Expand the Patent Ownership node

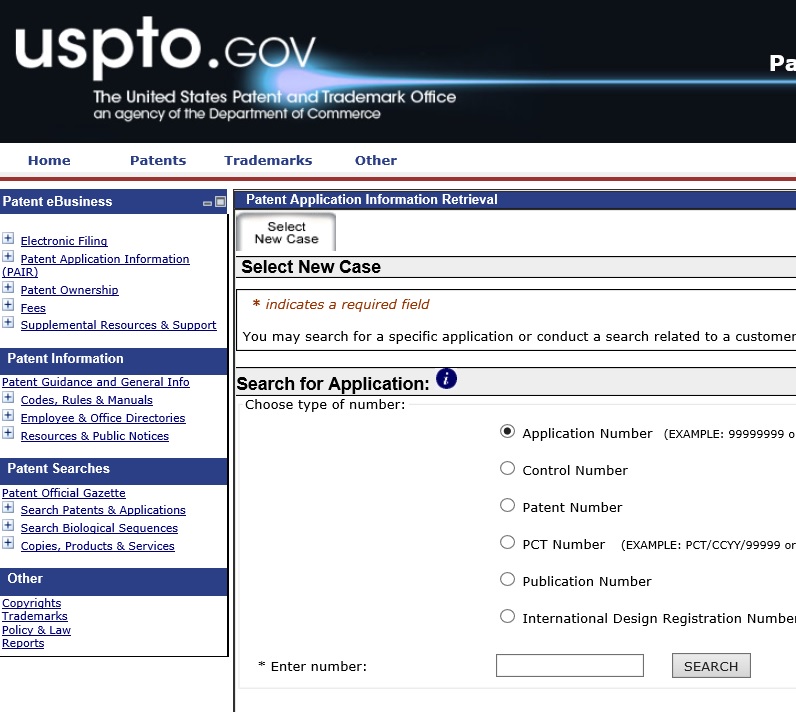click(x=8, y=287)
